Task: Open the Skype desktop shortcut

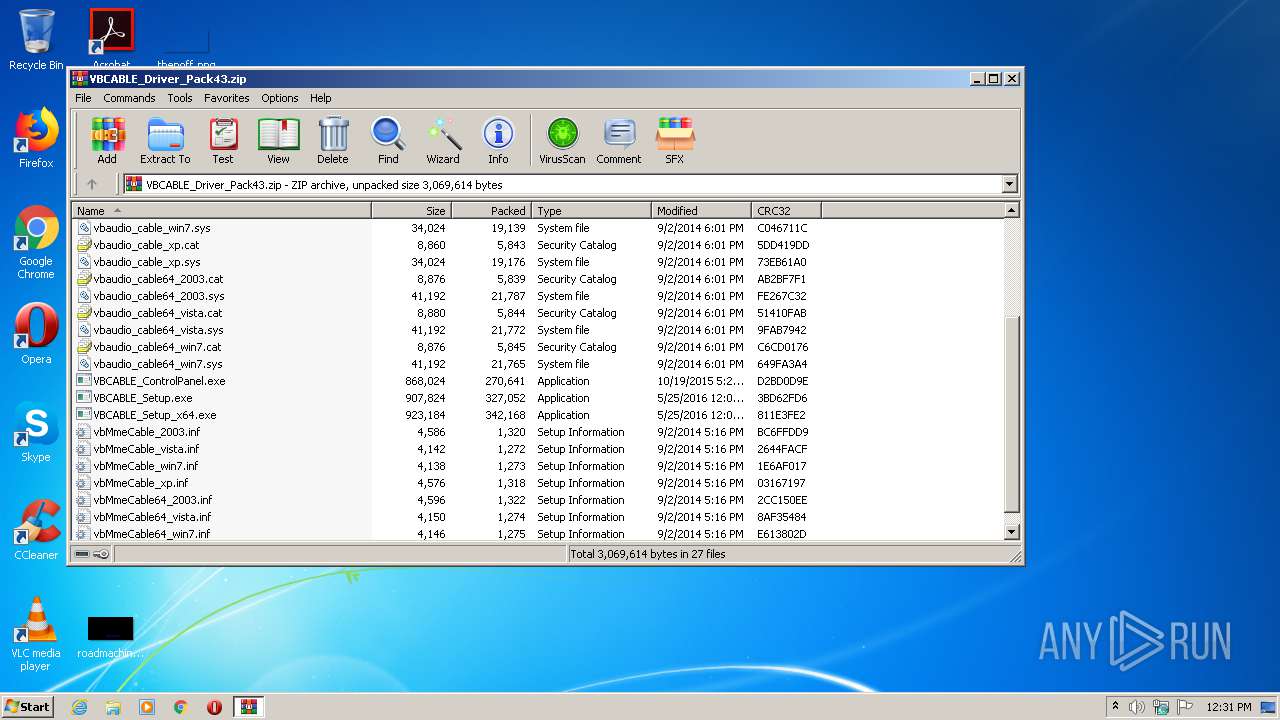Action: (x=36, y=432)
